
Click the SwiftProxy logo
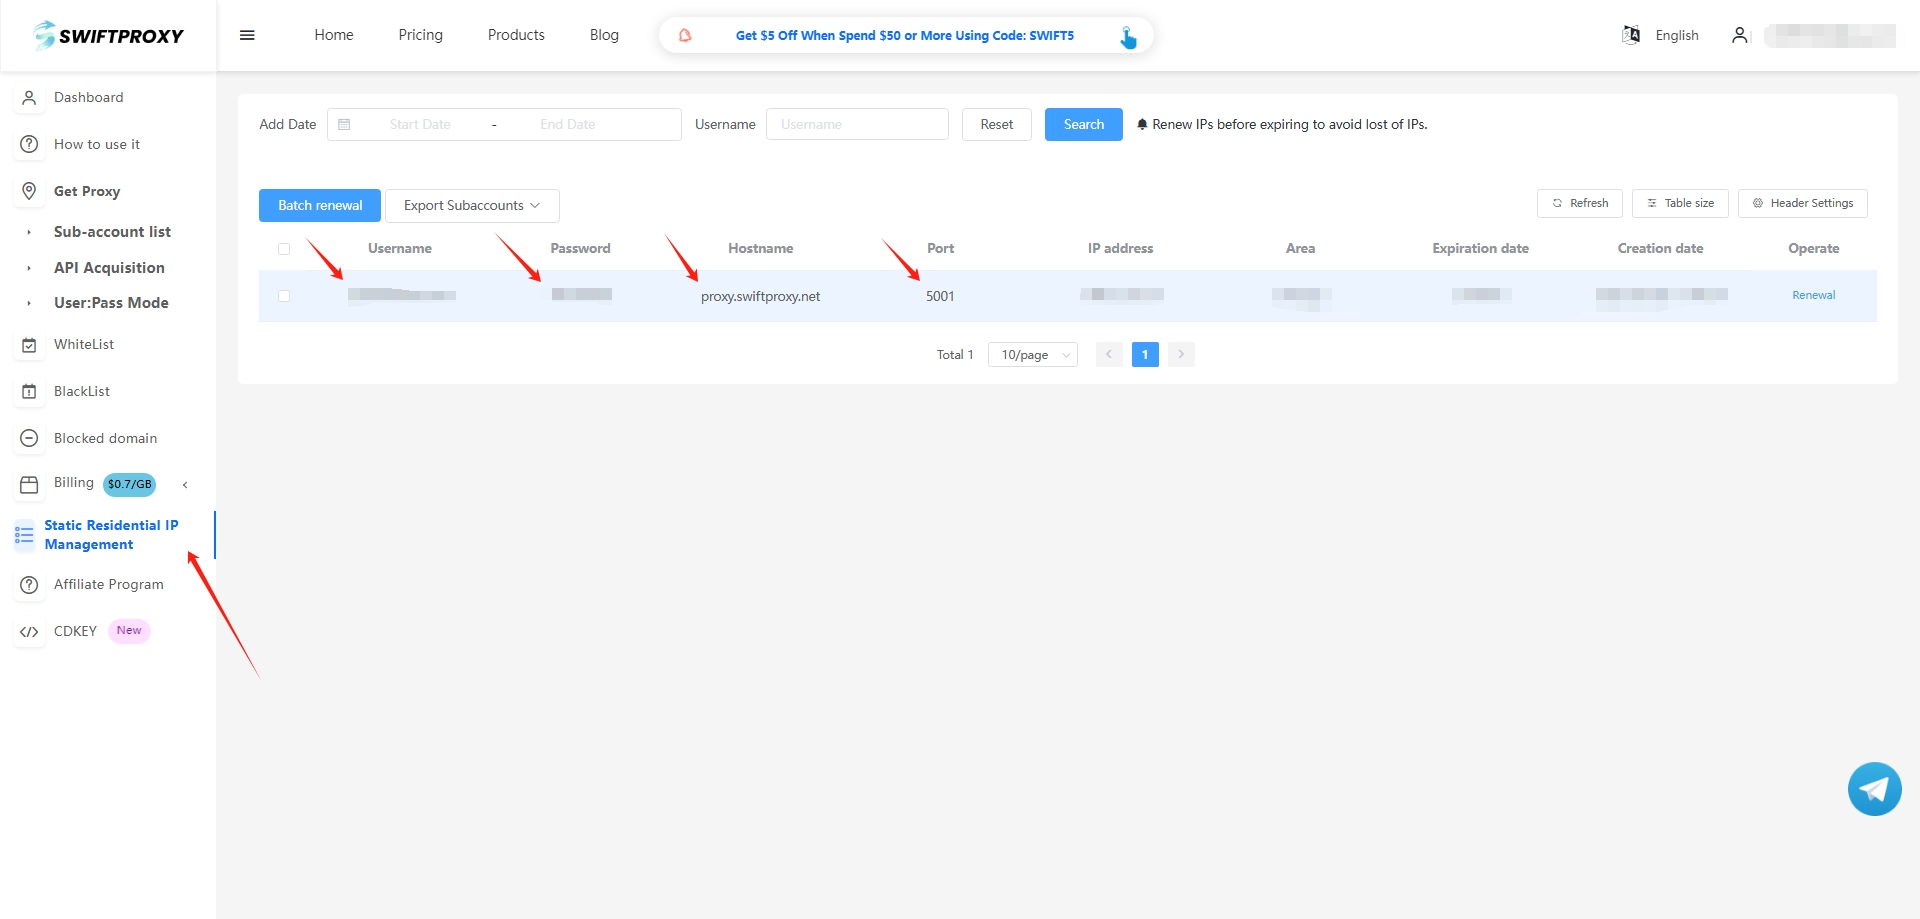(x=108, y=36)
